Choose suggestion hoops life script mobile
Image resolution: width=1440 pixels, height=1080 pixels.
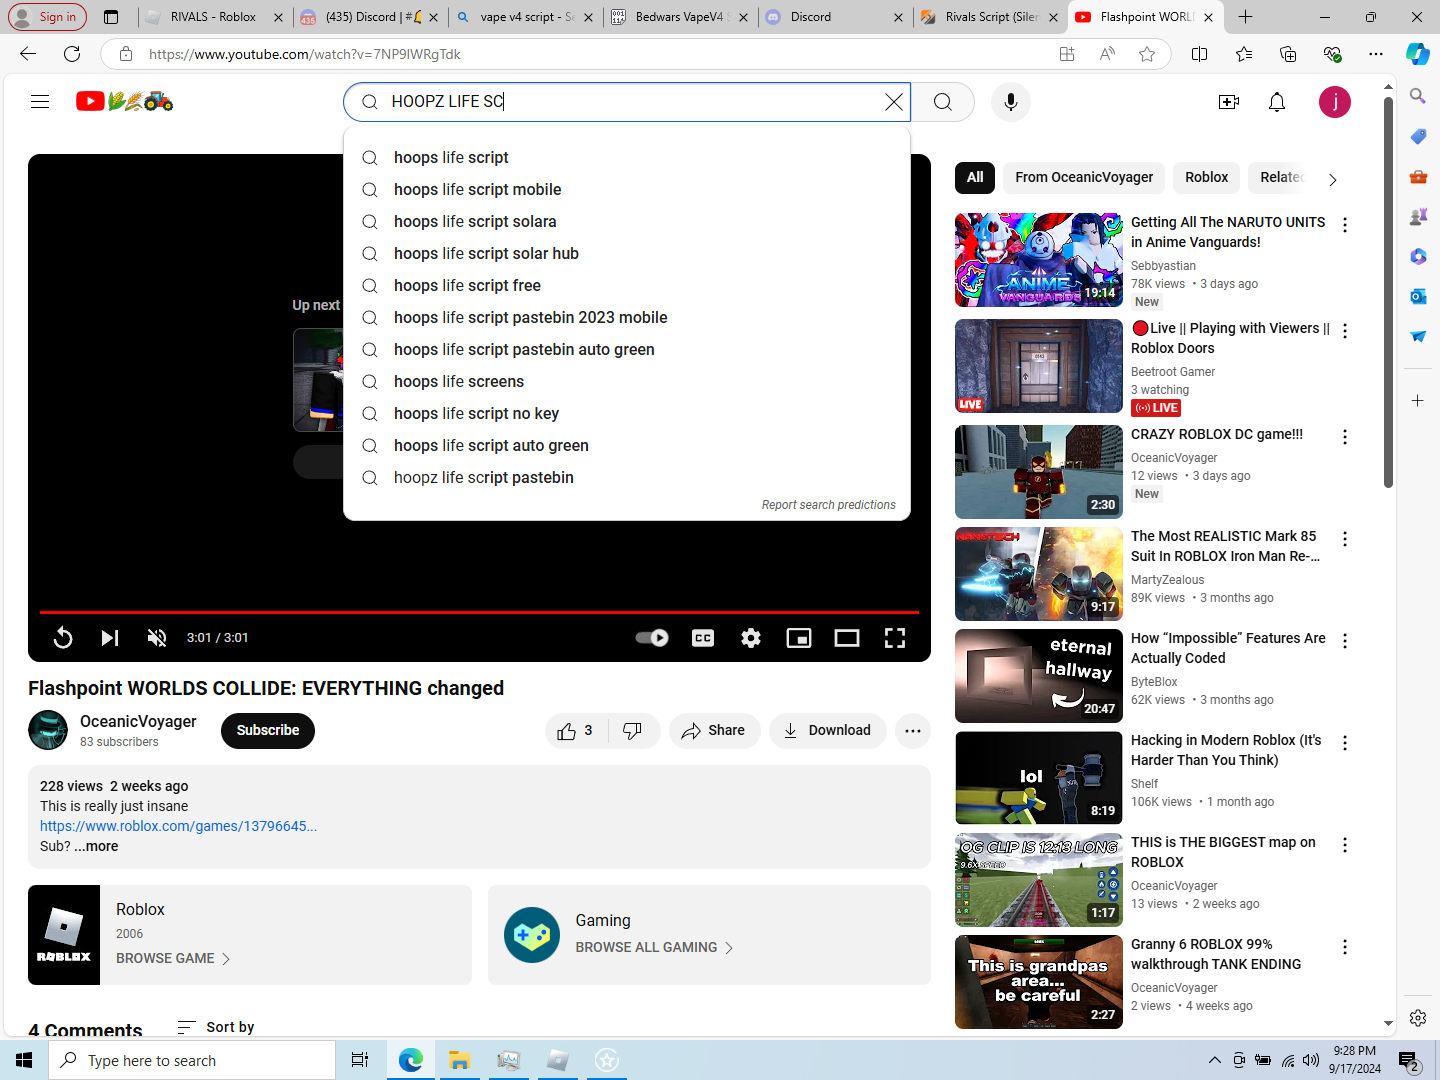coord(627,189)
